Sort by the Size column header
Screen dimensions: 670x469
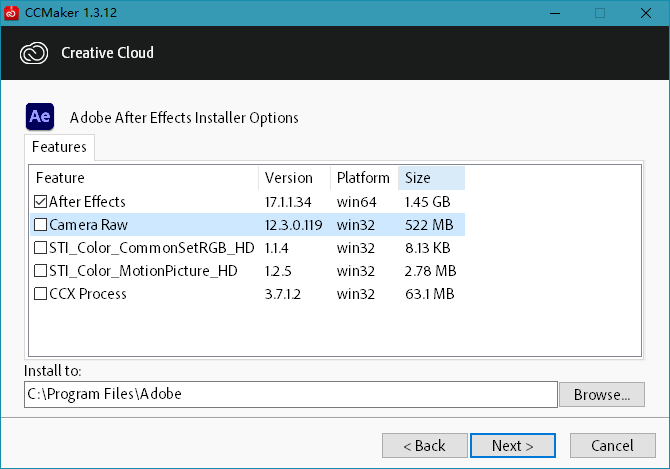432,178
